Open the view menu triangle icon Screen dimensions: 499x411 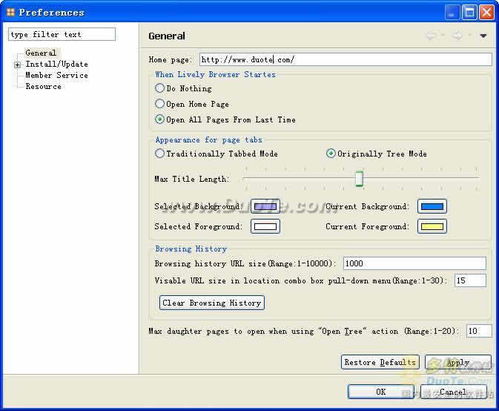click(483, 36)
